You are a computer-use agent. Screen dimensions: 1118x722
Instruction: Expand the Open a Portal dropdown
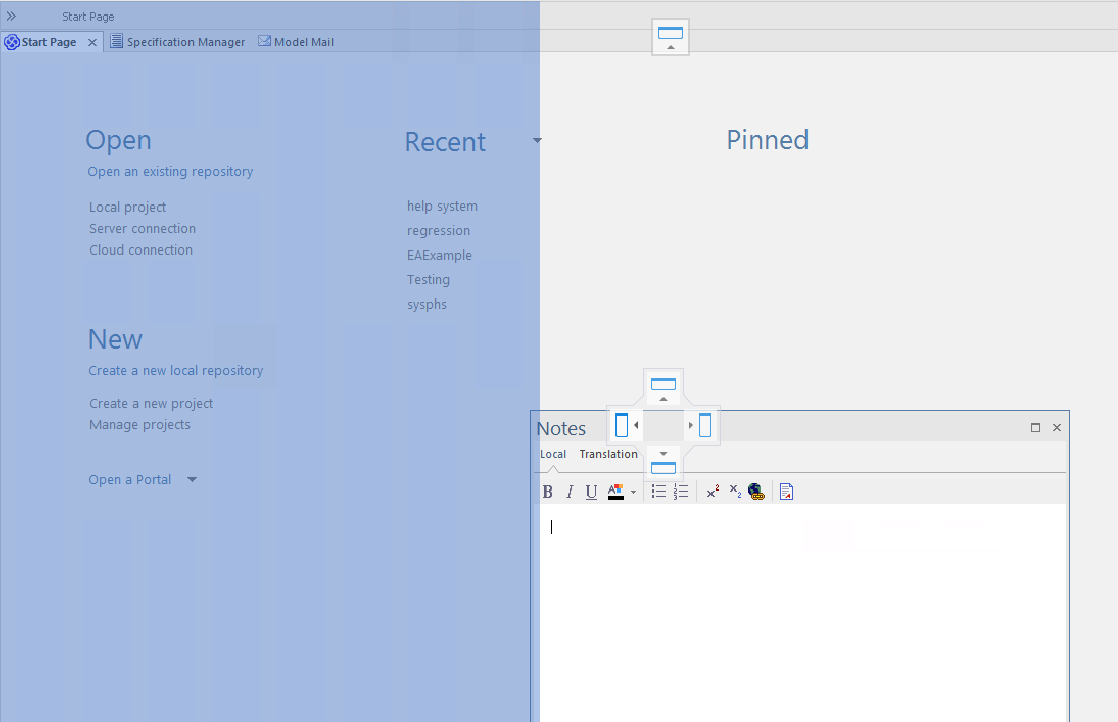[192, 479]
